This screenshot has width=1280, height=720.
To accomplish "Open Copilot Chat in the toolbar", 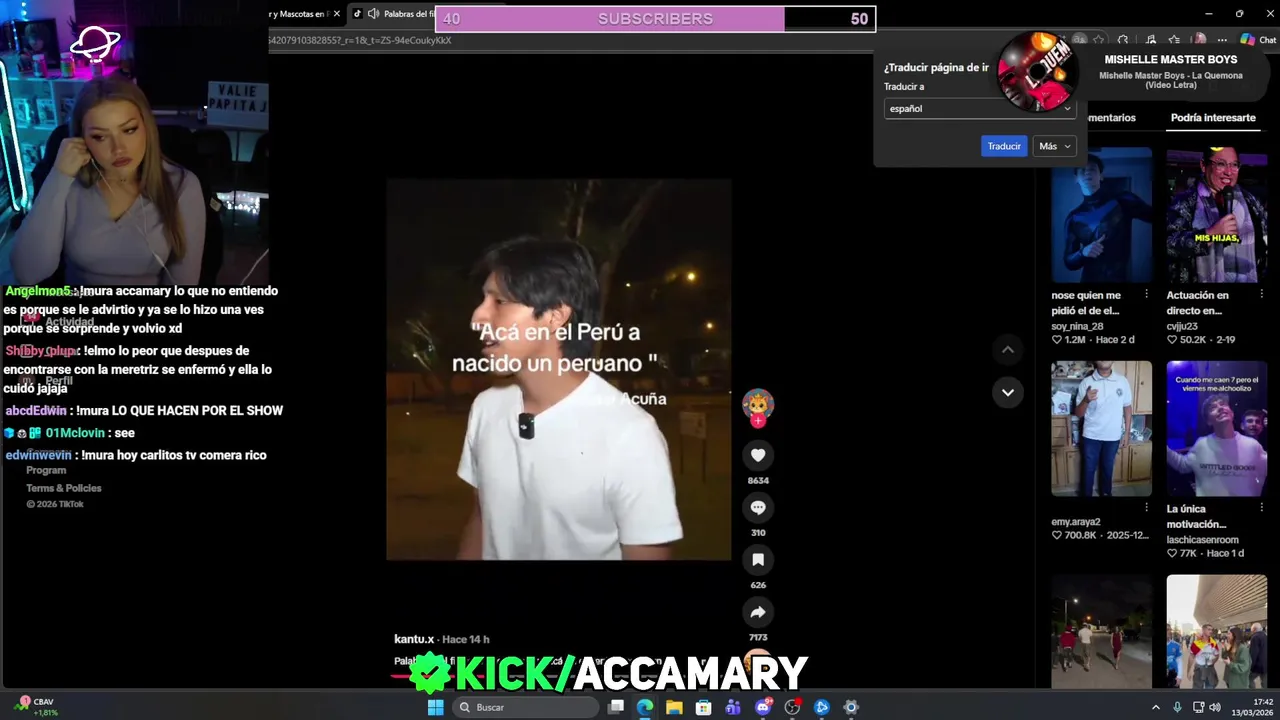I will pos(1258,40).
